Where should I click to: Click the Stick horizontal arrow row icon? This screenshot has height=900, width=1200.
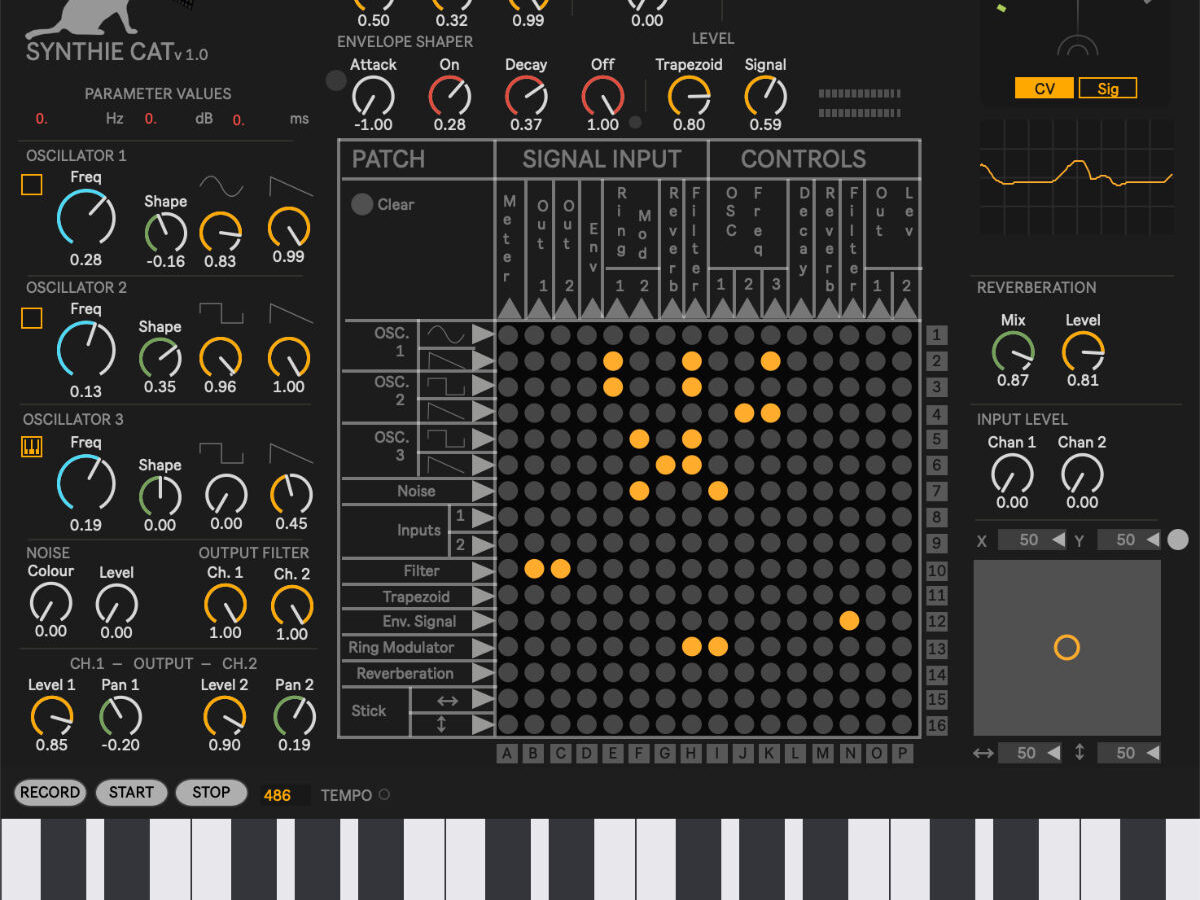click(x=448, y=698)
